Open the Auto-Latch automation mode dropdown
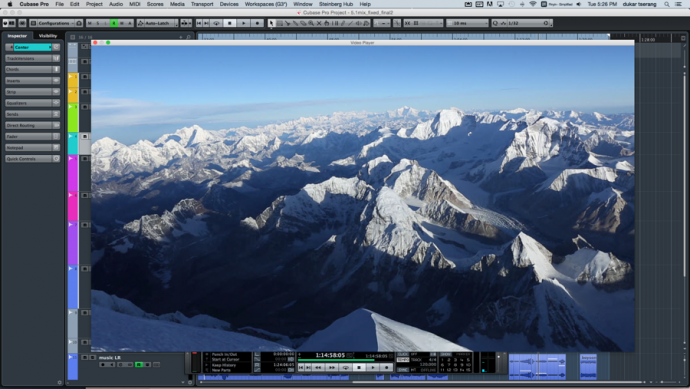This screenshot has width=690, height=389. pos(157,23)
